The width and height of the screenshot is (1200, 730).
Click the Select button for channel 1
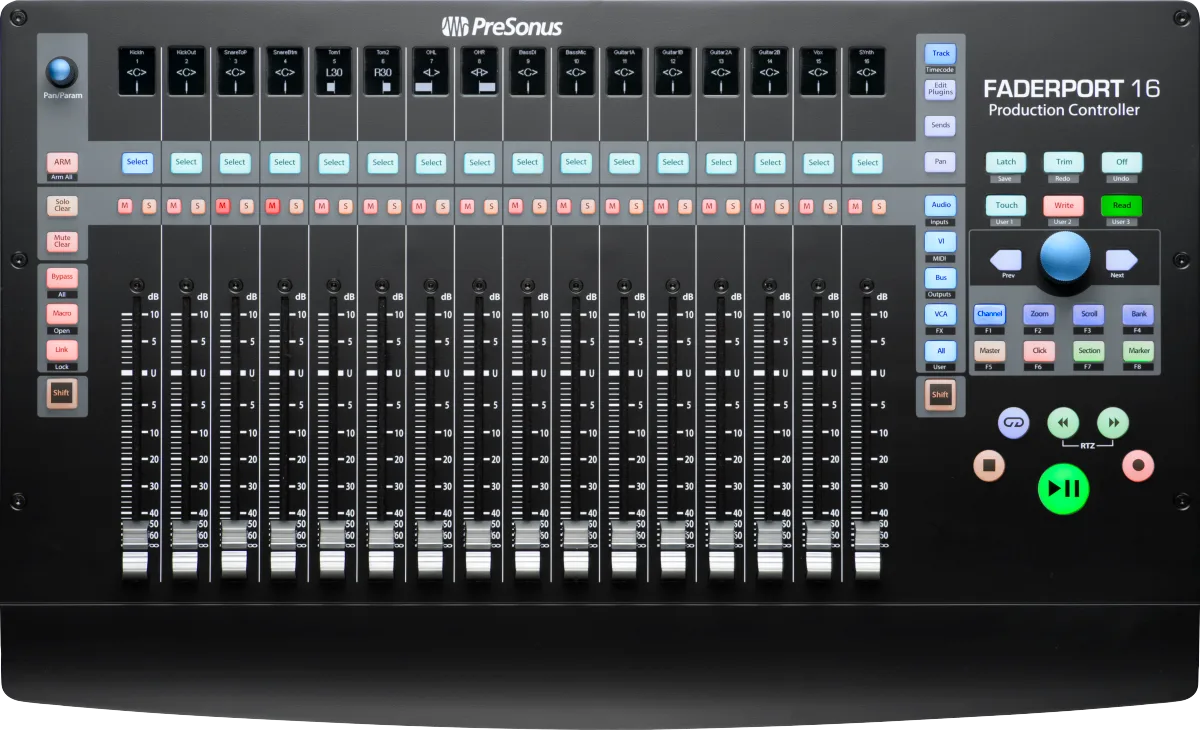tap(137, 162)
